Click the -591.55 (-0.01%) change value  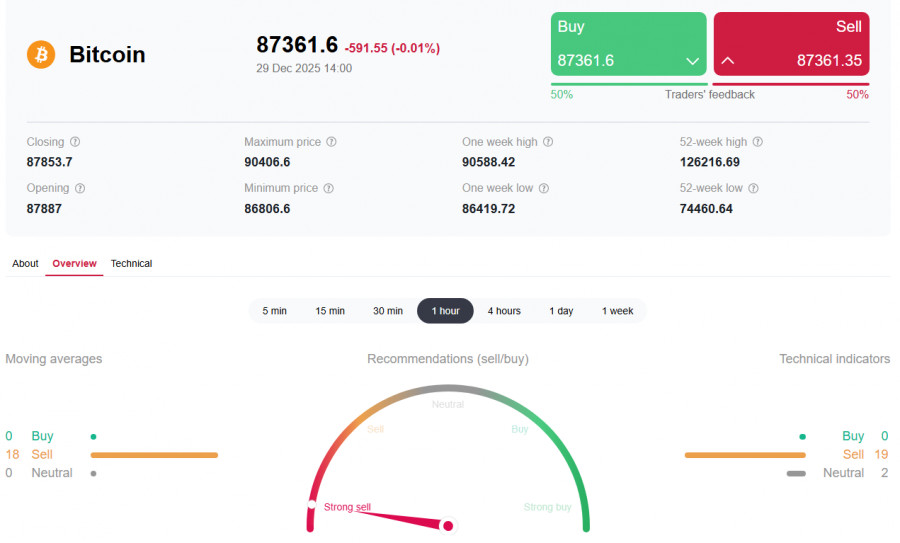click(392, 48)
